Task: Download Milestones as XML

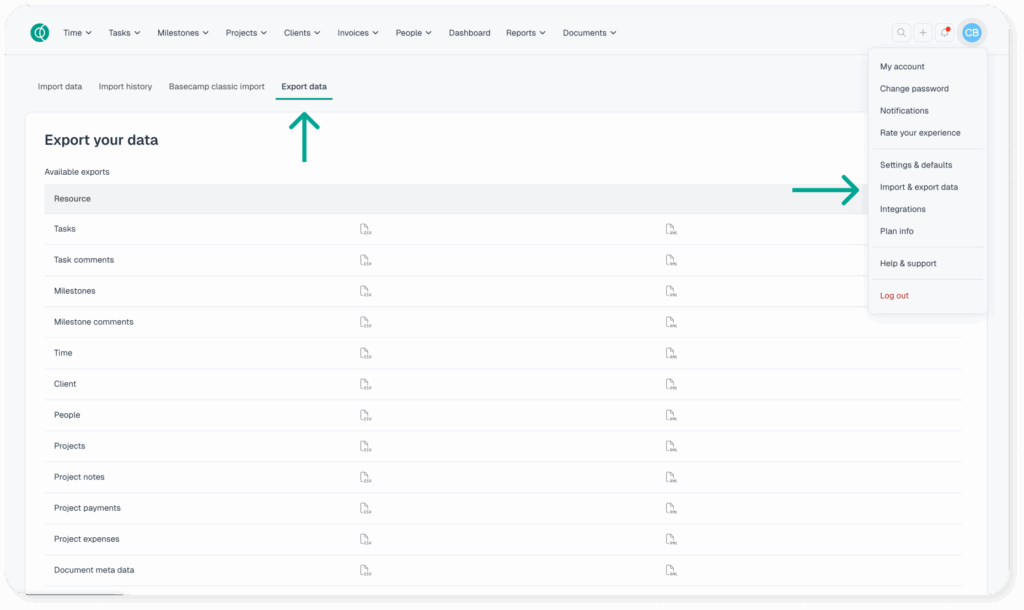Action: (x=671, y=292)
